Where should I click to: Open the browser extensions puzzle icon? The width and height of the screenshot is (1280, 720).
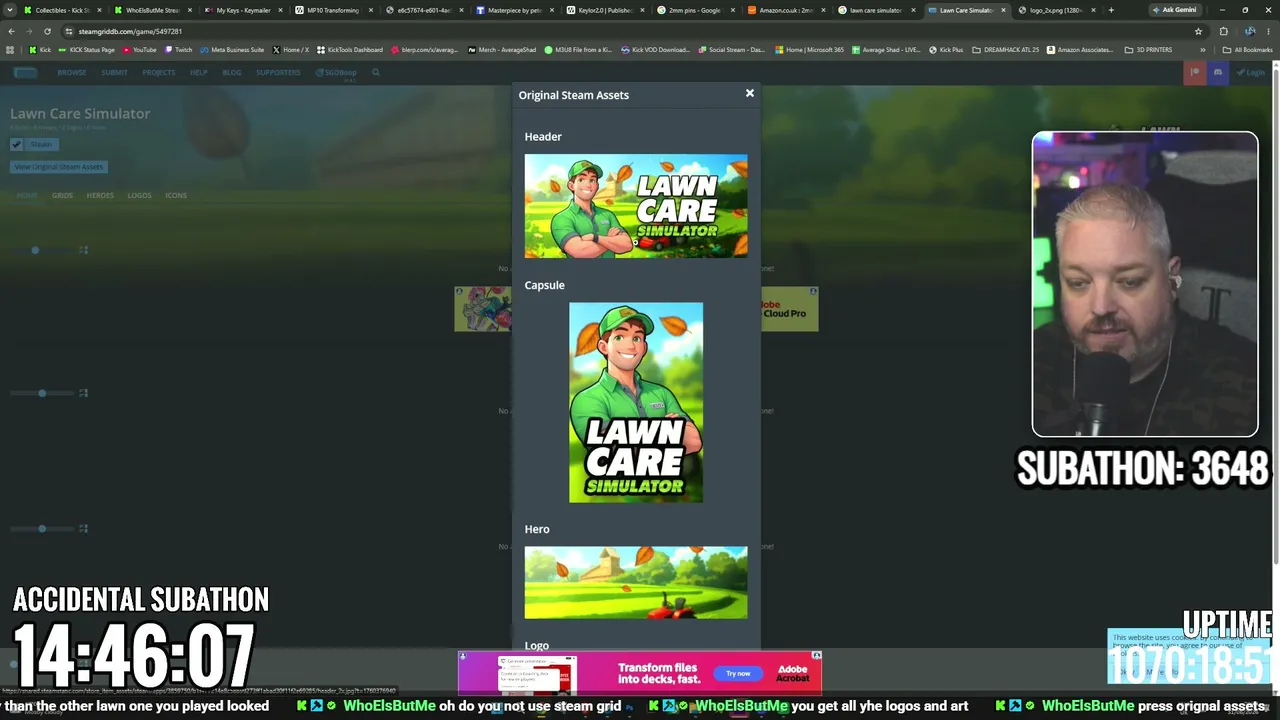(1223, 31)
